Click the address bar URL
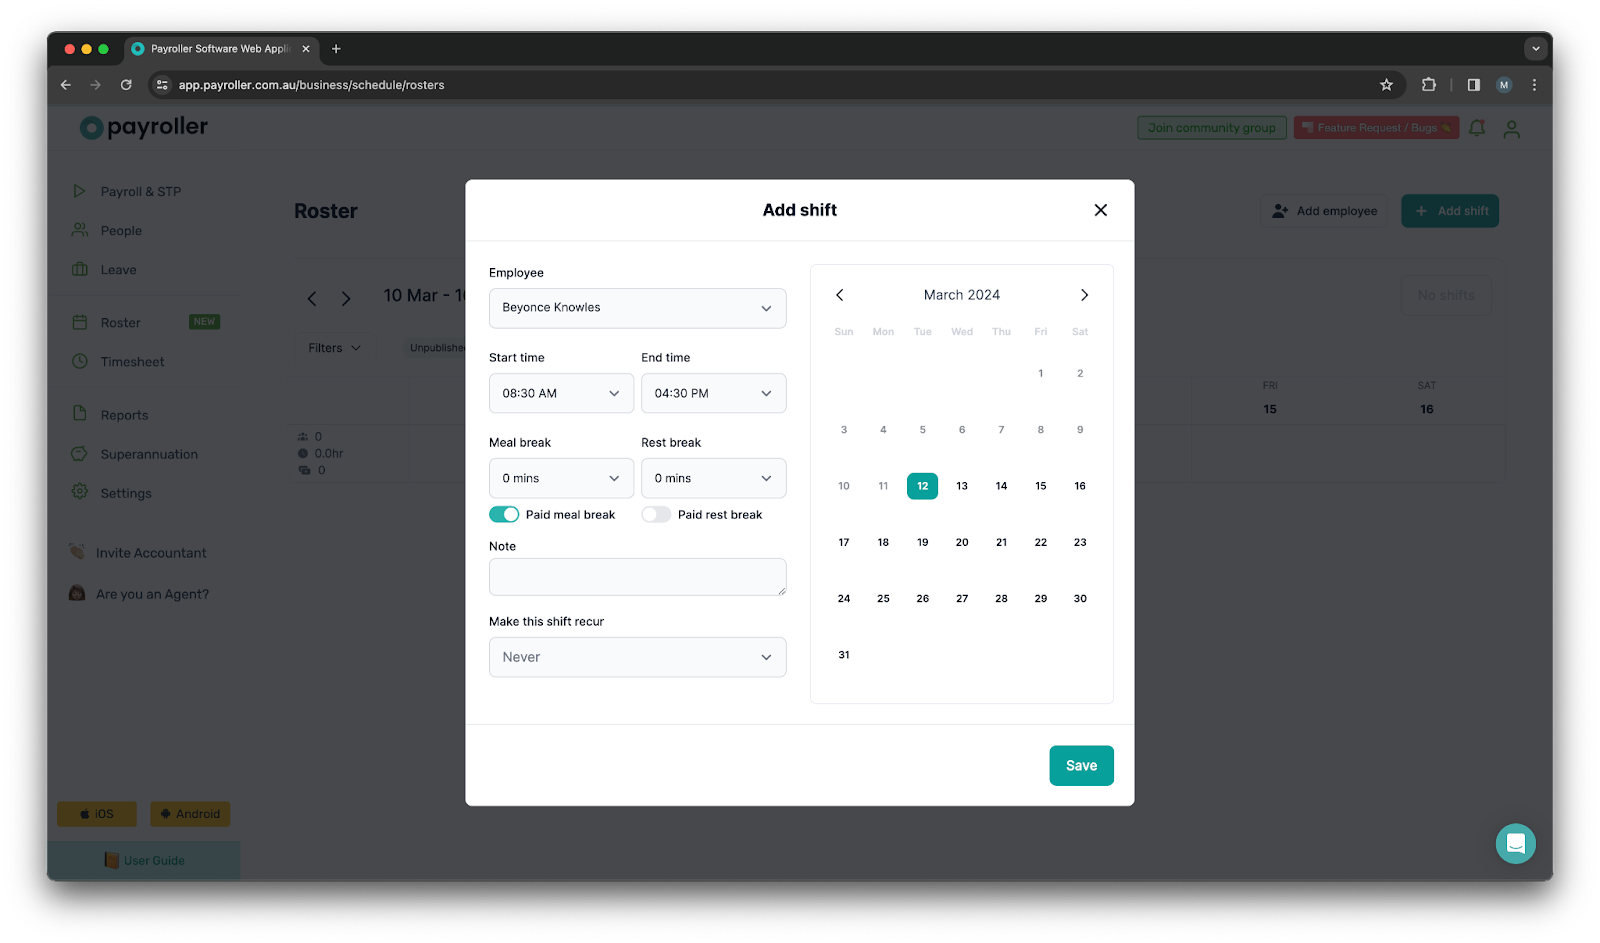Screen dimensions: 1600x943 pos(311,85)
